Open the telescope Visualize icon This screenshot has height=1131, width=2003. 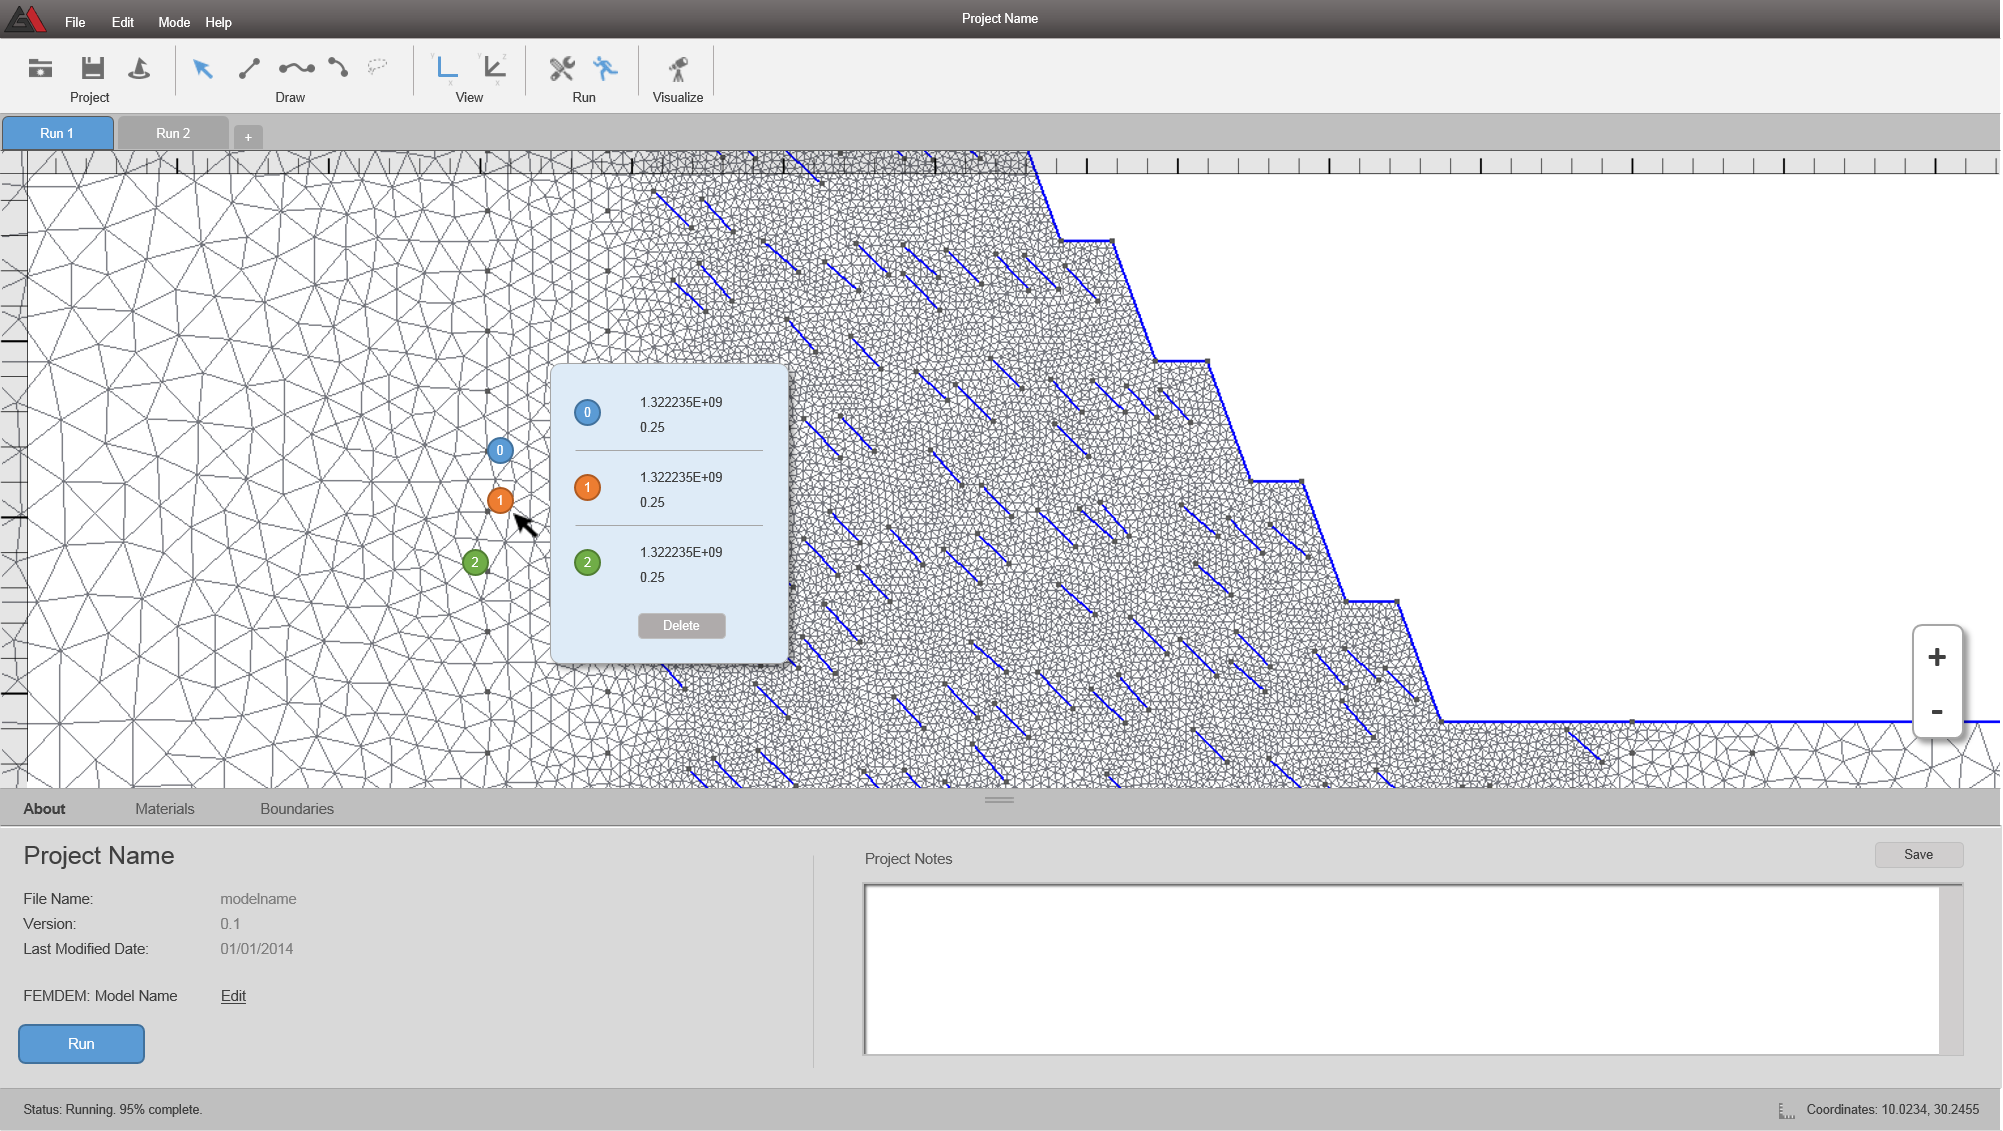tap(678, 68)
